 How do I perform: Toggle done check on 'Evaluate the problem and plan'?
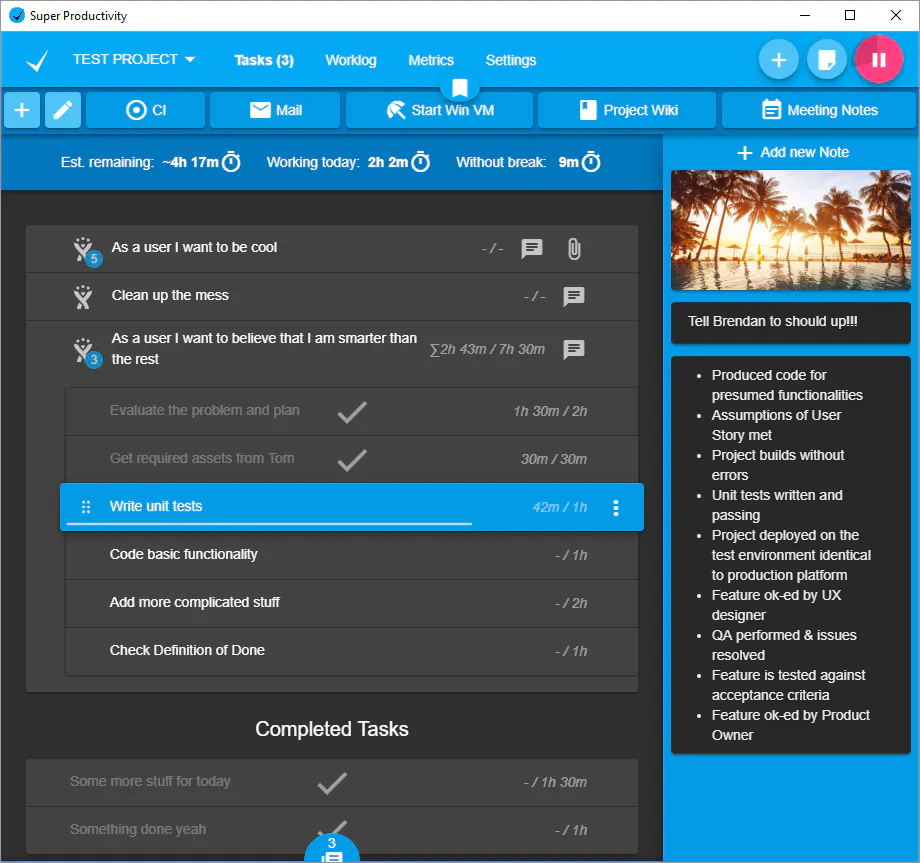coord(352,412)
